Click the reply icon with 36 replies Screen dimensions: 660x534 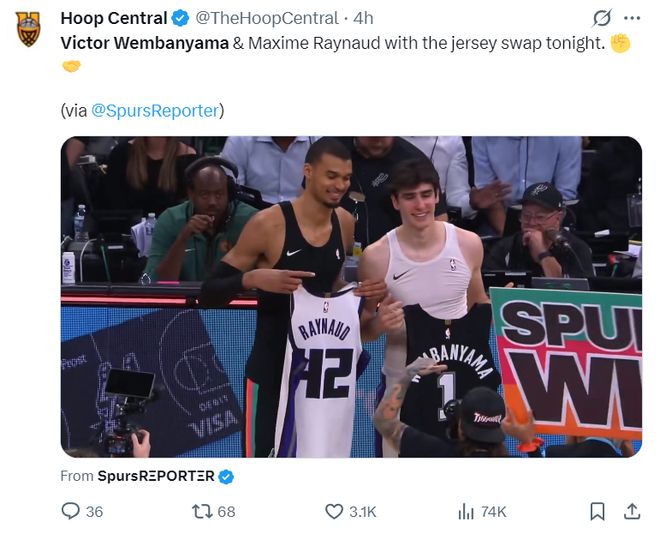(71, 511)
